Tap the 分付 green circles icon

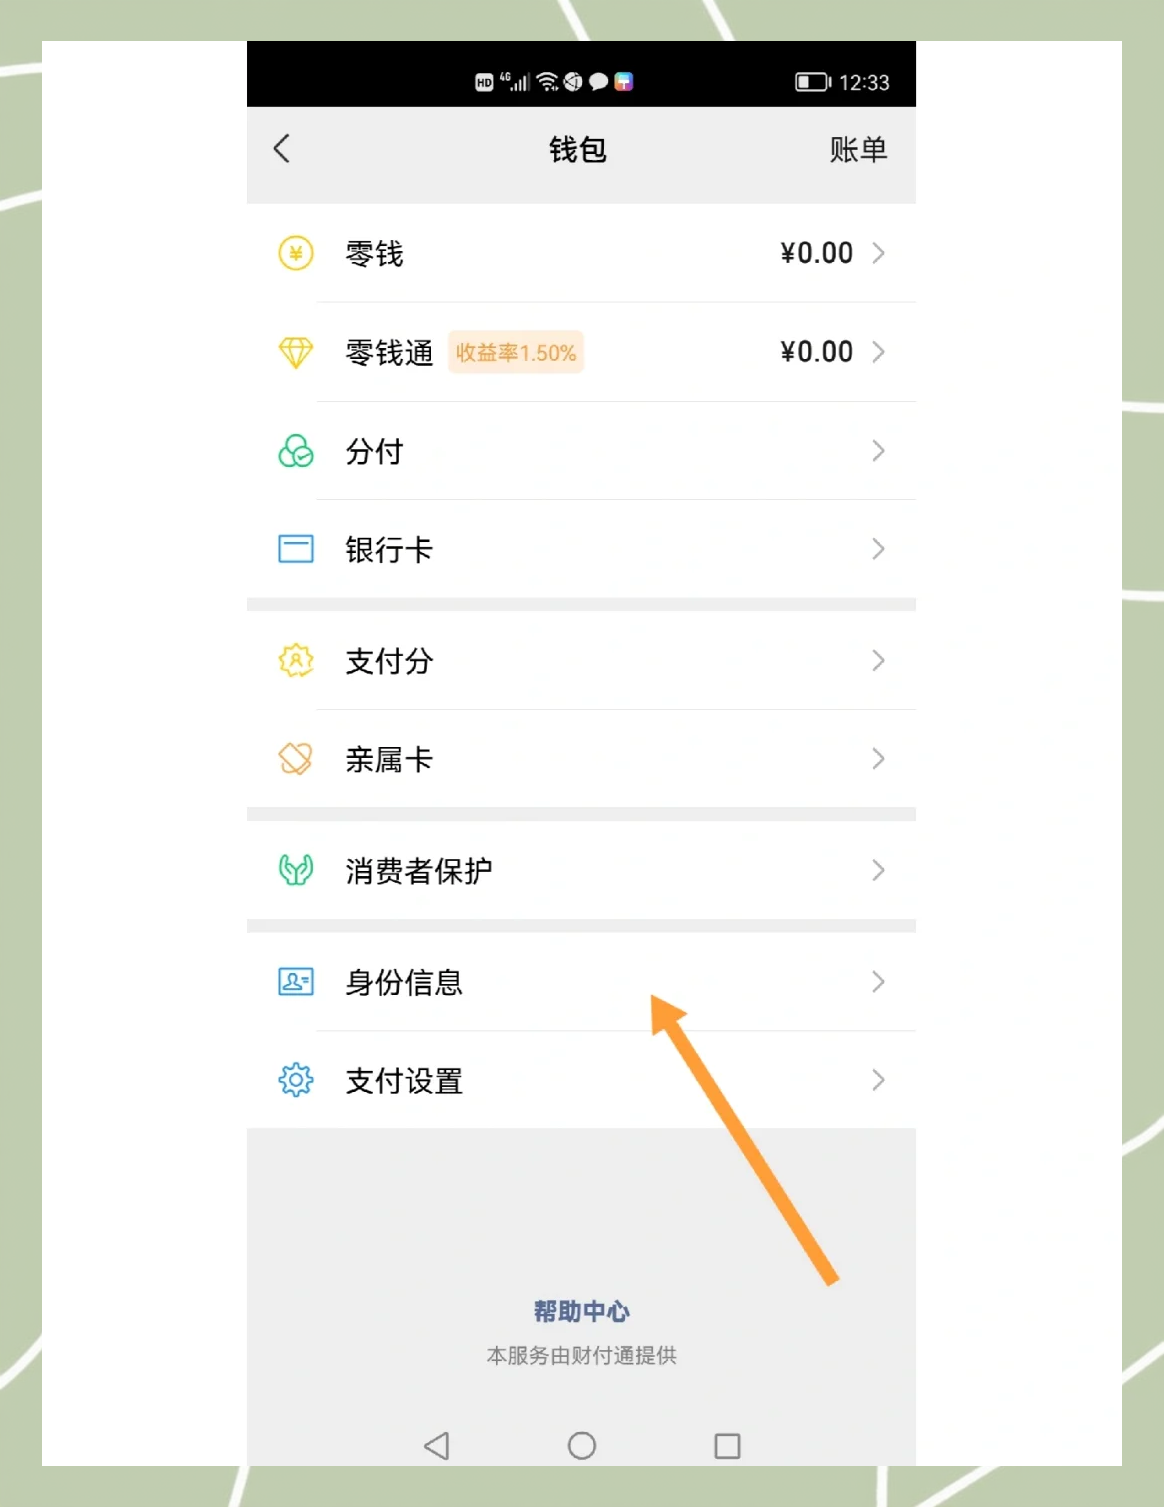click(x=296, y=451)
